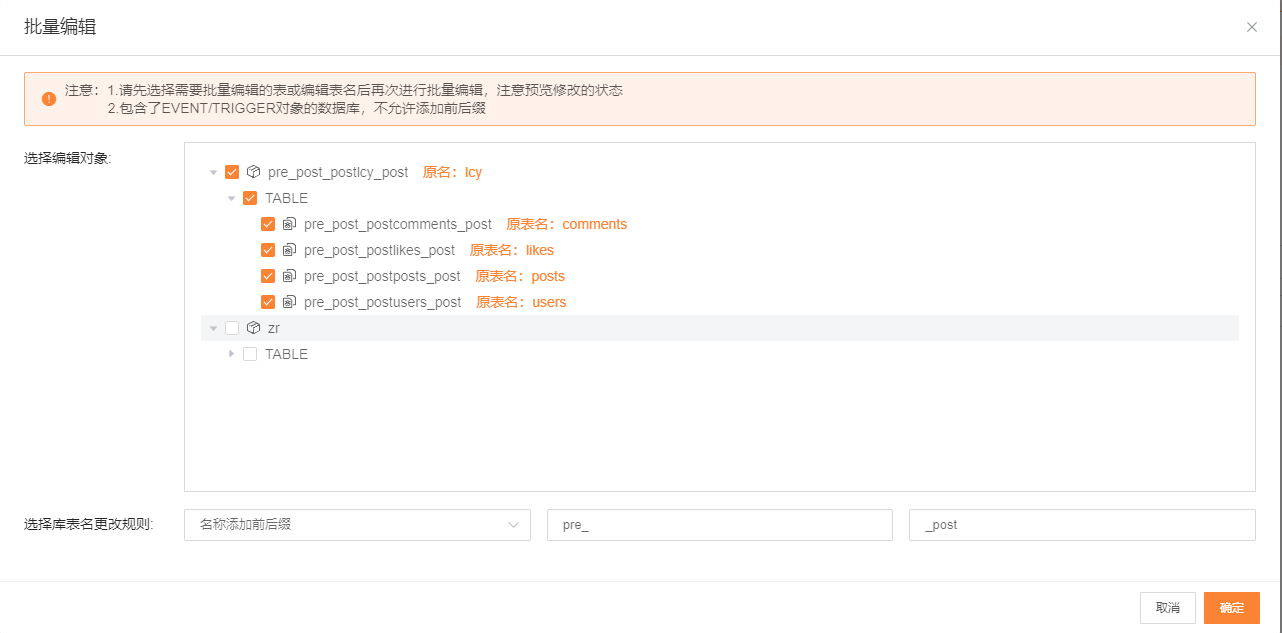Click the table icon next to pre_post_postposts_post
Image resolution: width=1282 pixels, height=633 pixels.
[x=289, y=276]
